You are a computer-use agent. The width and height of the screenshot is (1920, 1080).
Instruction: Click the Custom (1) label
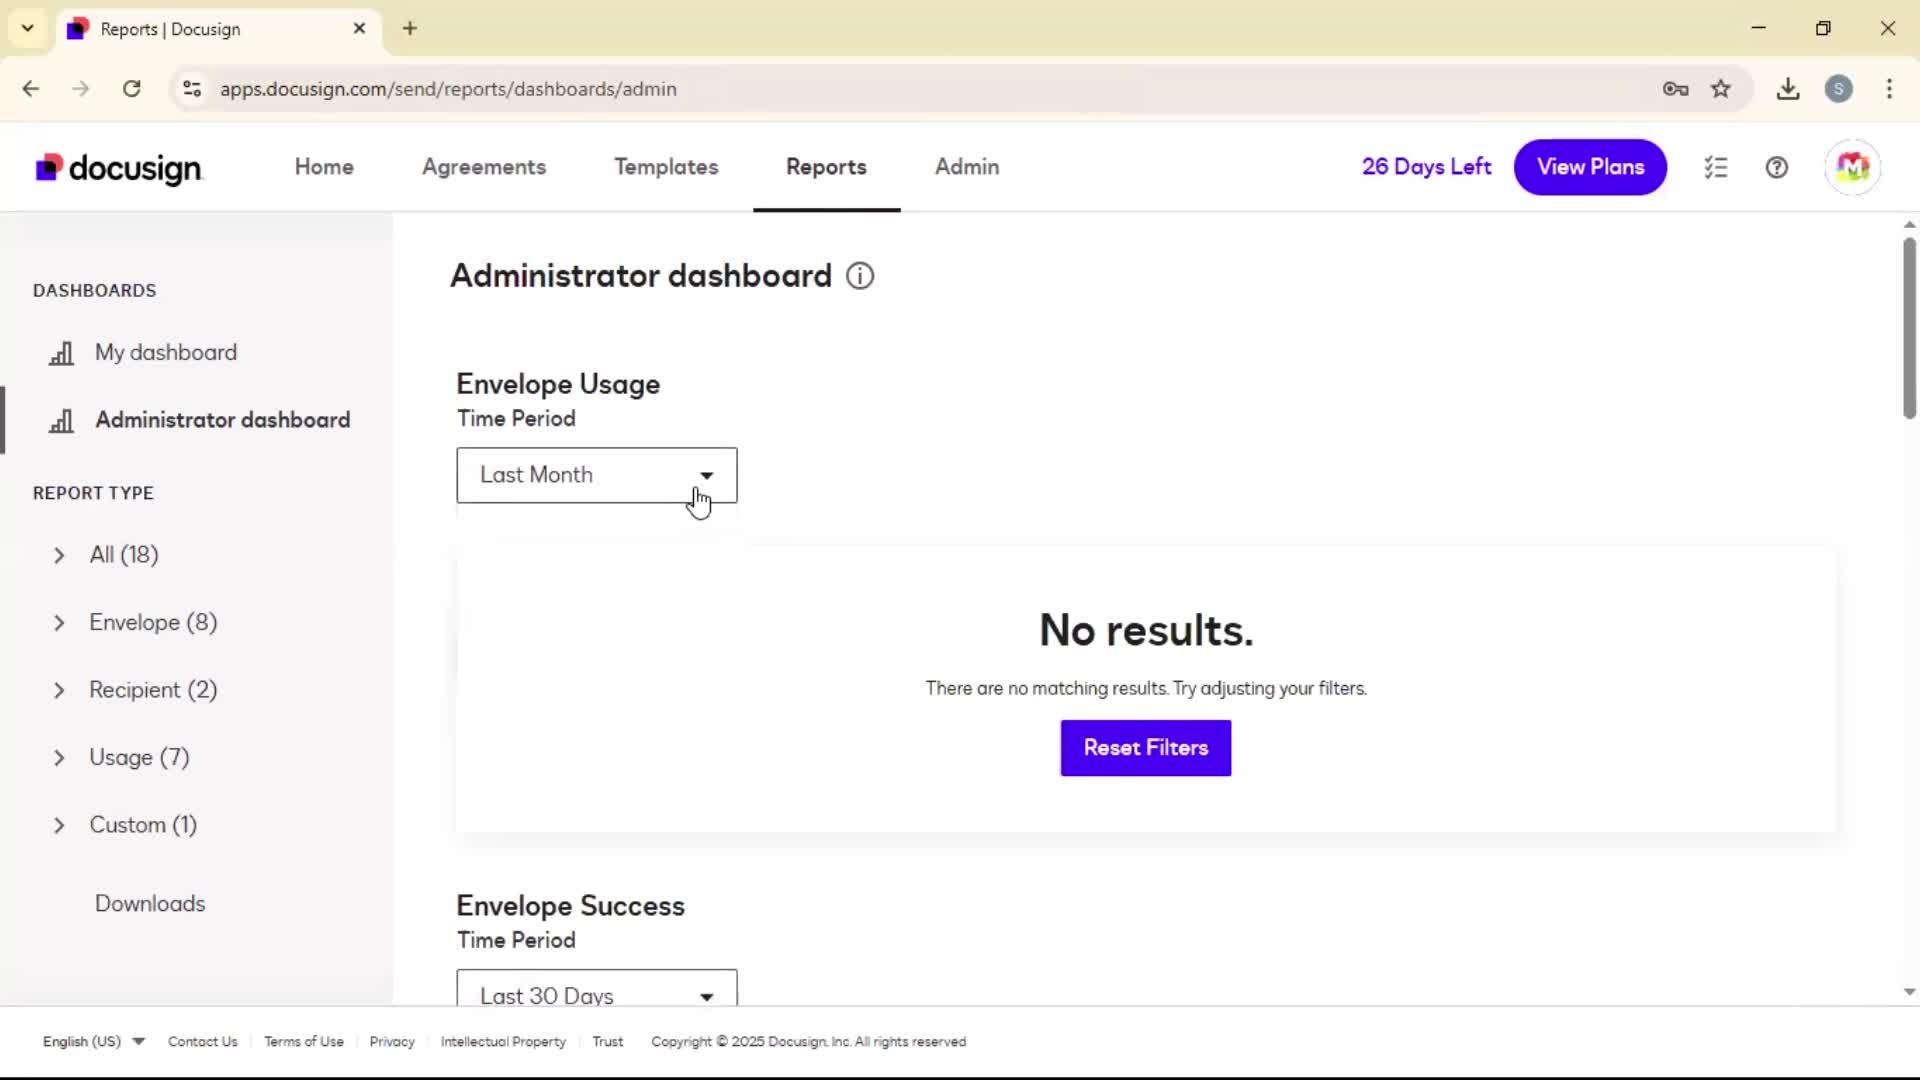click(143, 826)
